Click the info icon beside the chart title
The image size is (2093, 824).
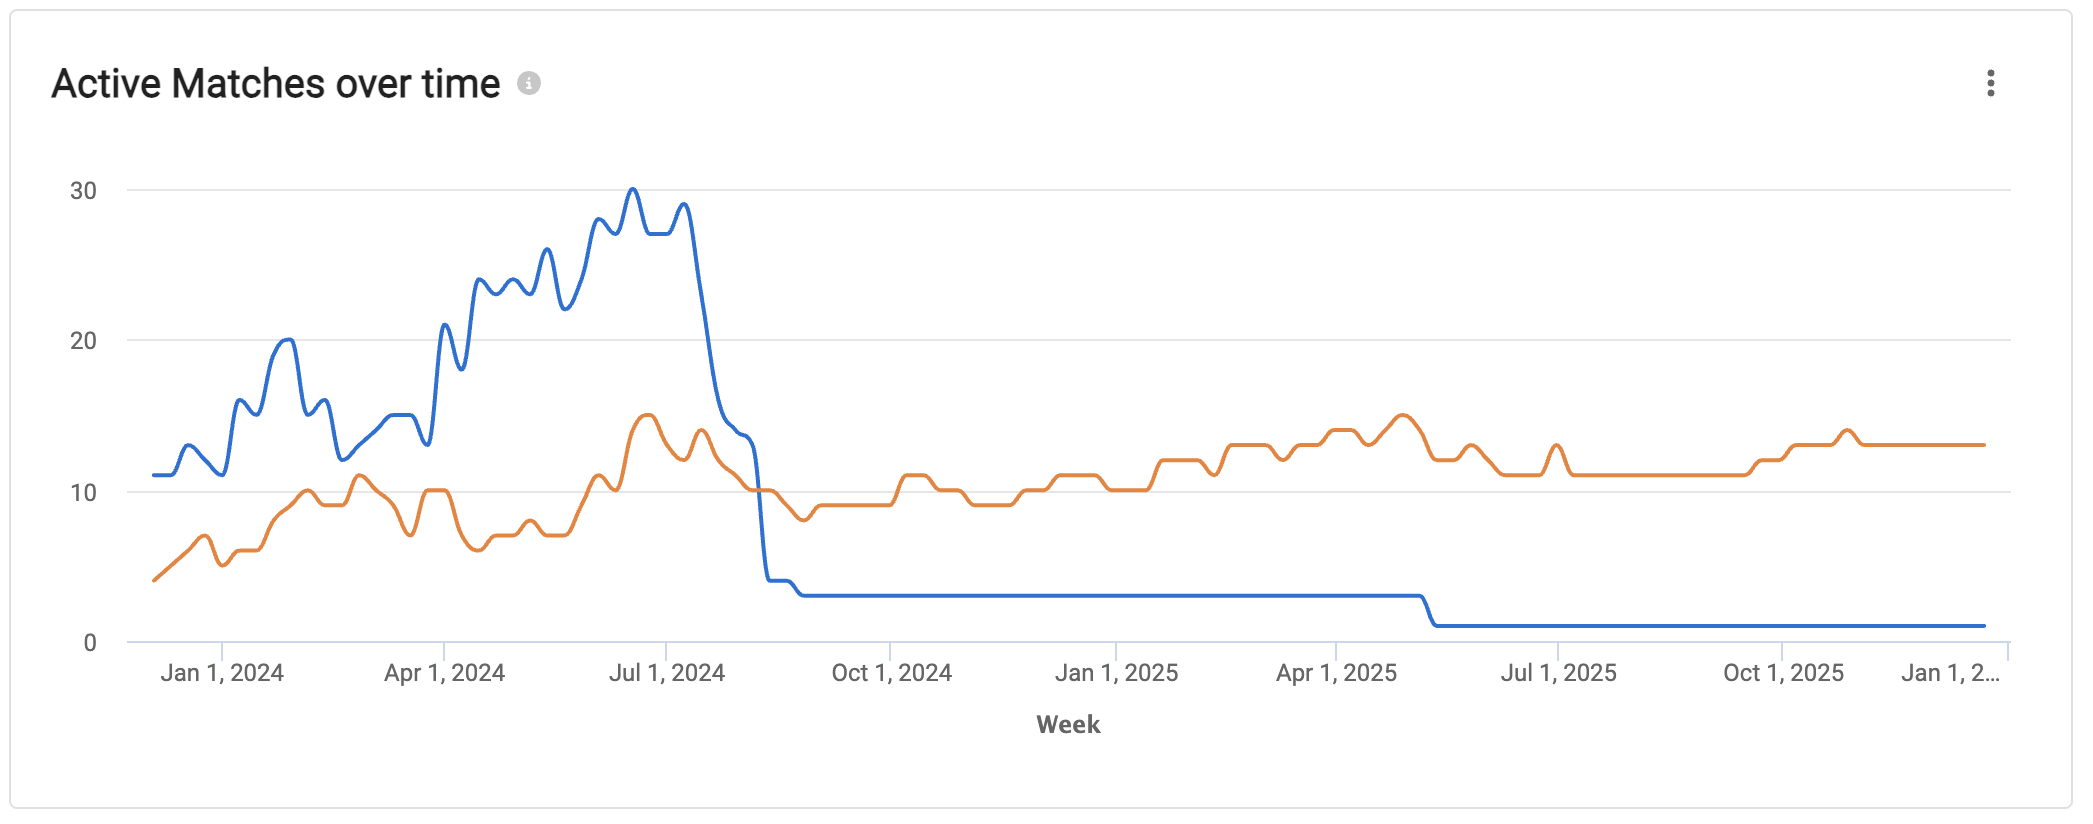pyautogui.click(x=529, y=84)
